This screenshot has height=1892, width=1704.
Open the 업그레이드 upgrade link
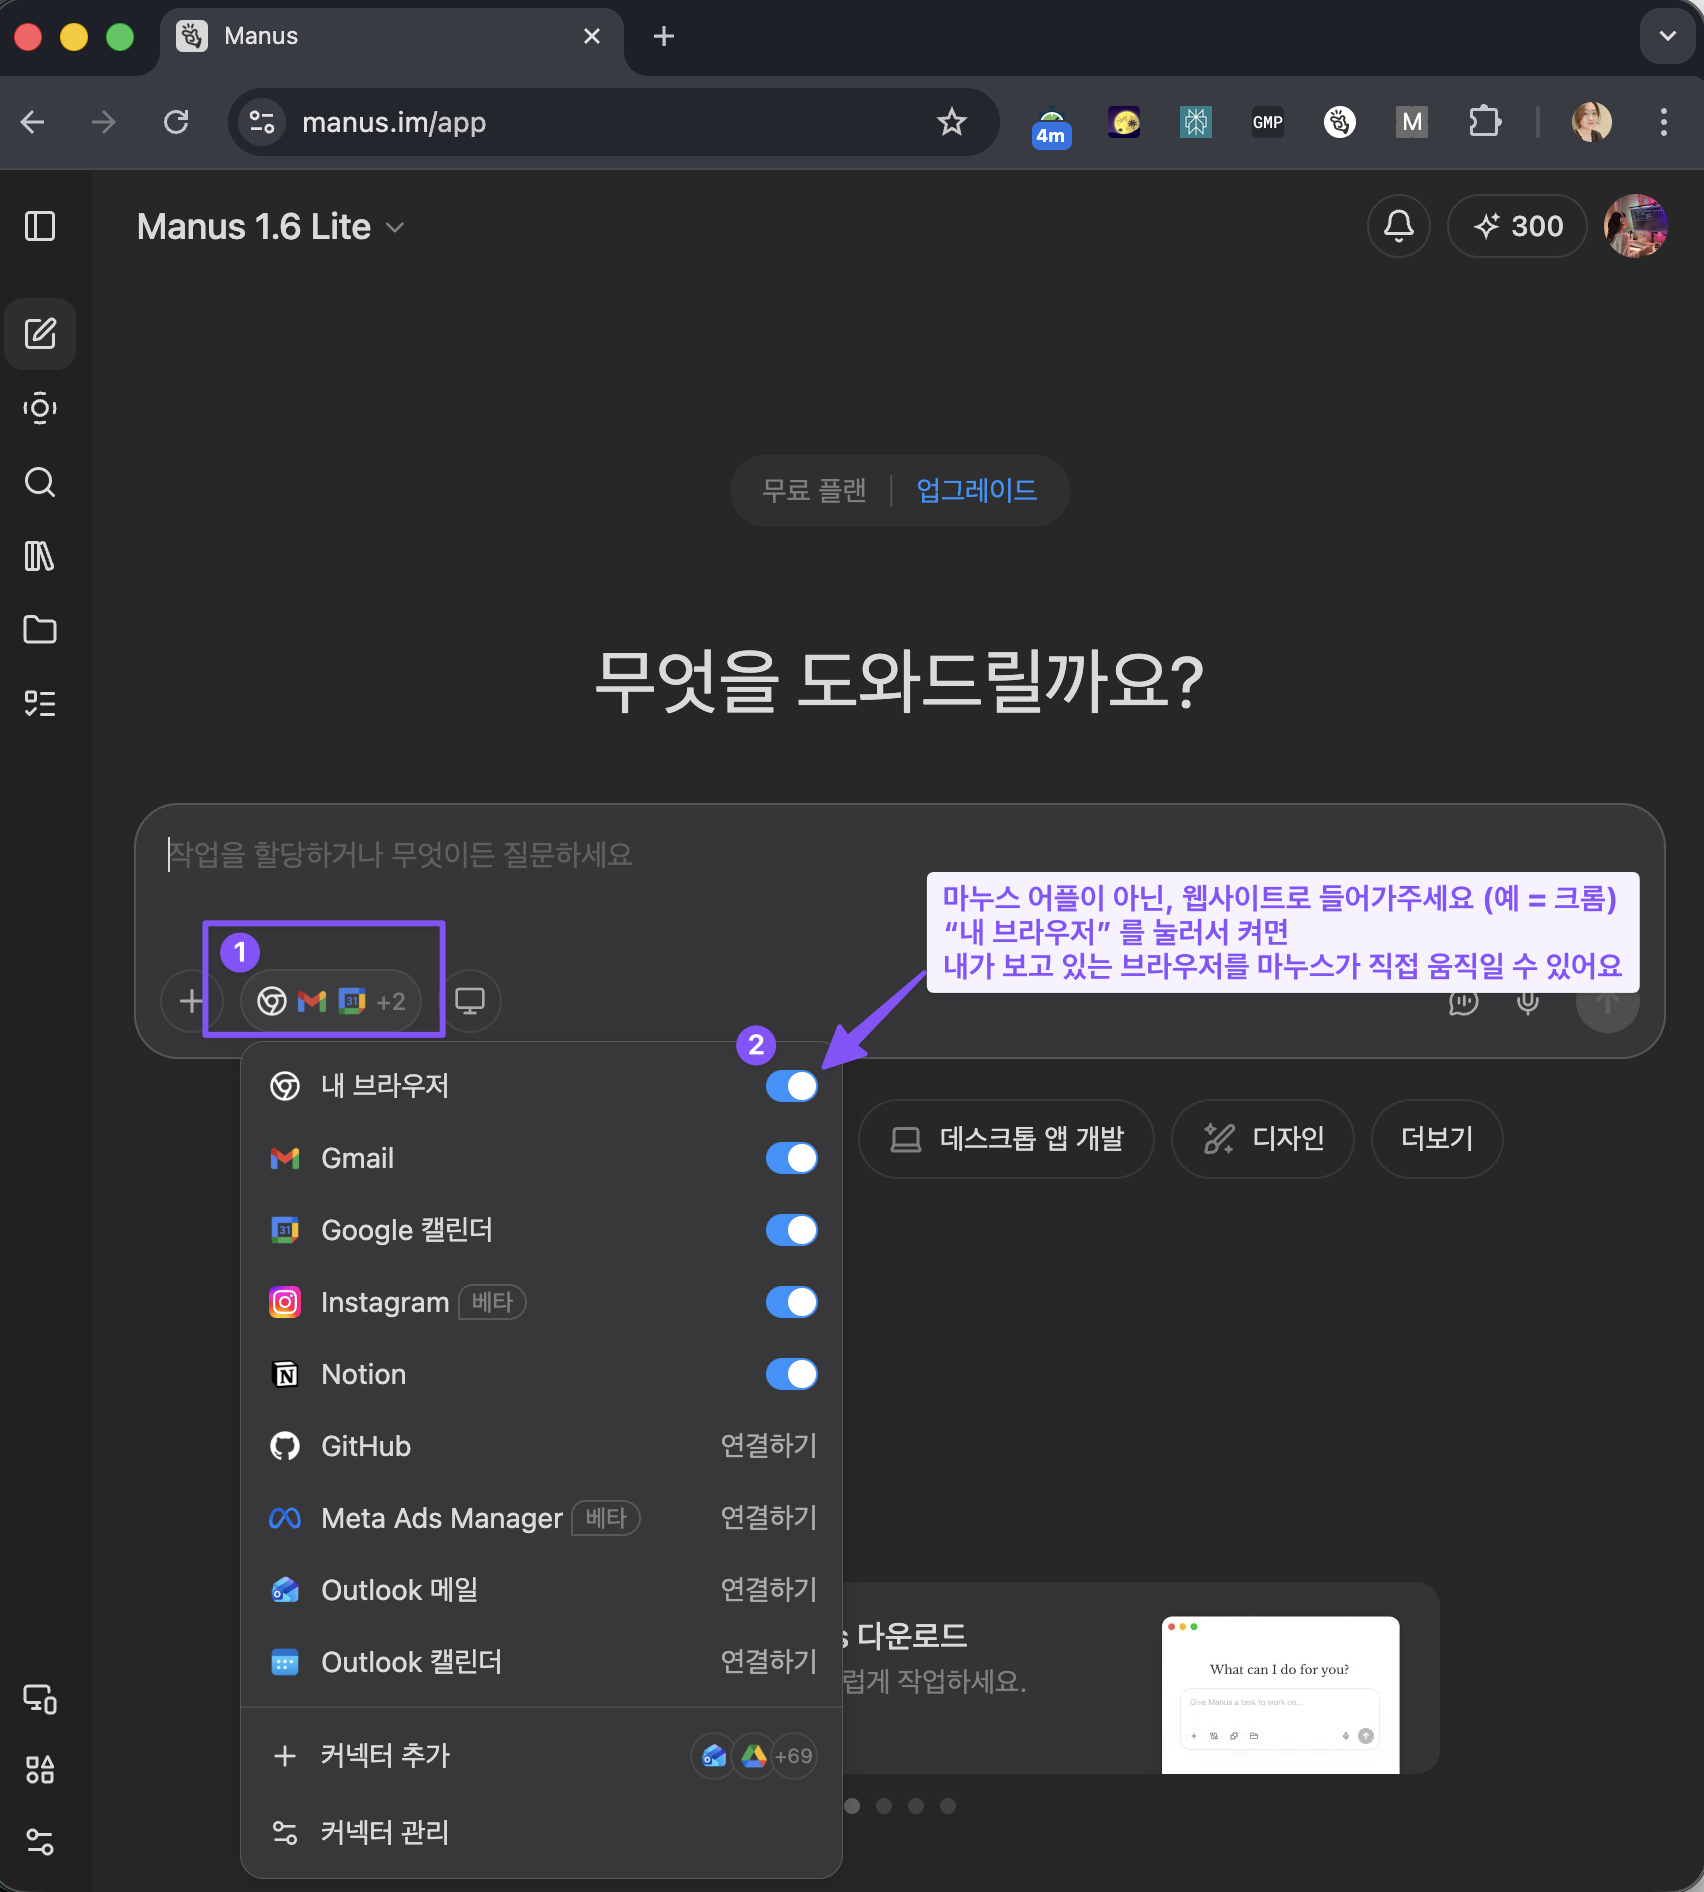[x=975, y=490]
